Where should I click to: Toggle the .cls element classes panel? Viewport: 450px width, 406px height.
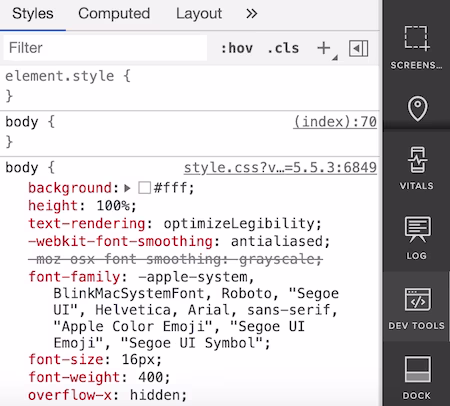point(283,48)
